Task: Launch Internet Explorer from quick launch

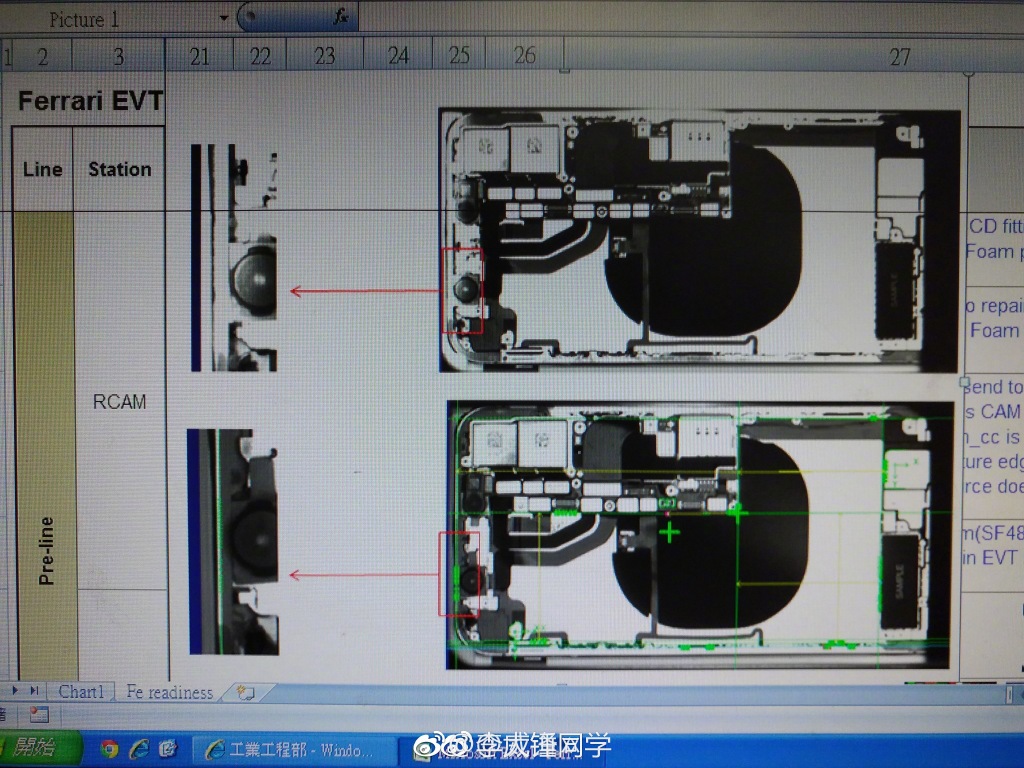Action: click(x=139, y=748)
